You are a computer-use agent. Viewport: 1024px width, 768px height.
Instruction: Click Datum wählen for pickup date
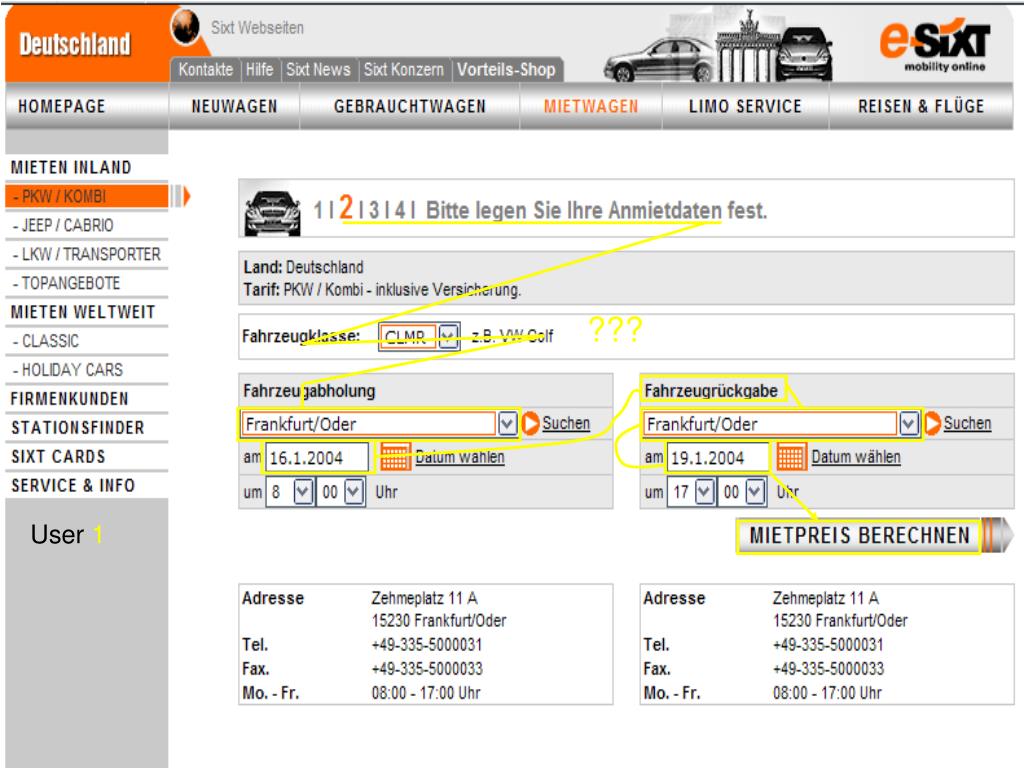pos(460,456)
